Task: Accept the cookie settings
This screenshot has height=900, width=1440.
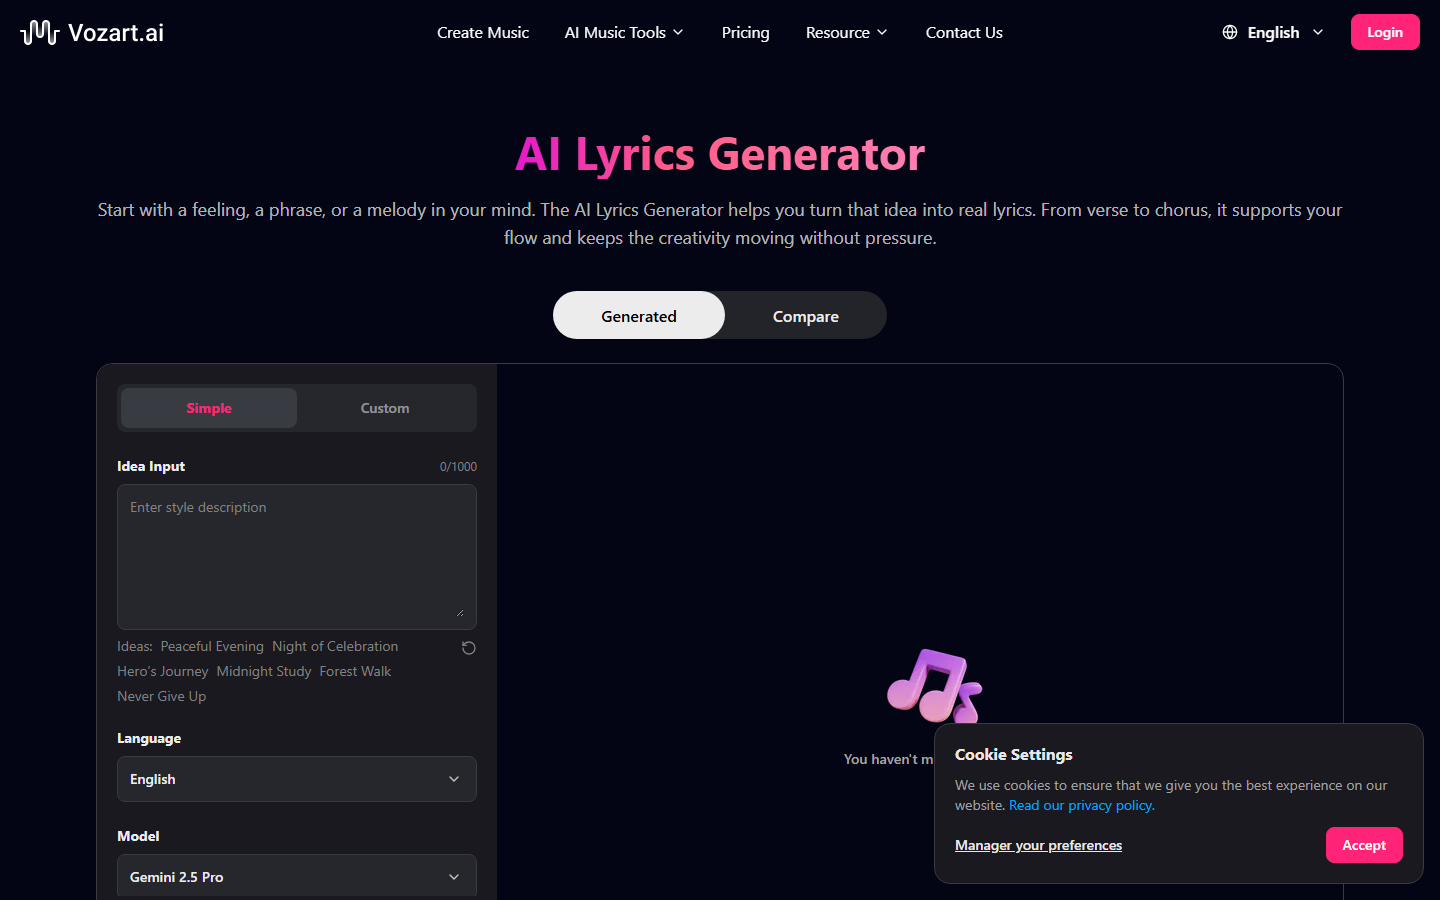Action: (1364, 845)
